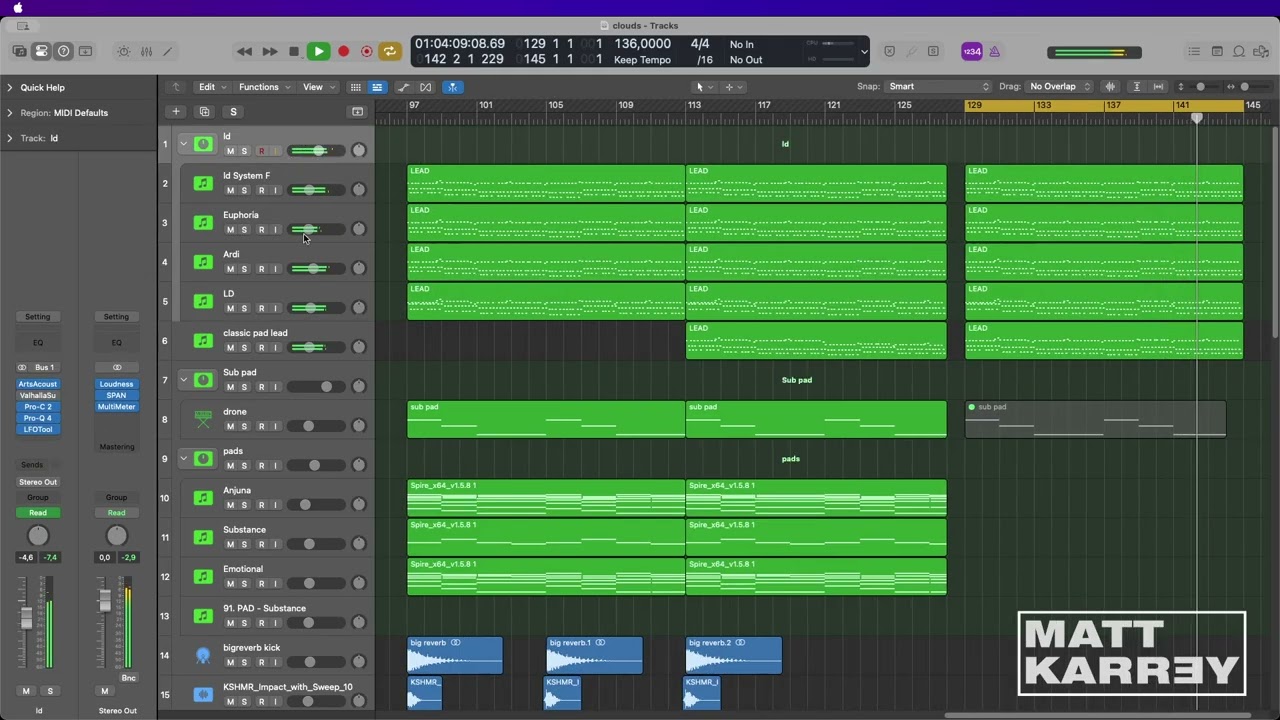This screenshot has width=1280, height=720.
Task: Open the Apple menu
Action: [18, 8]
